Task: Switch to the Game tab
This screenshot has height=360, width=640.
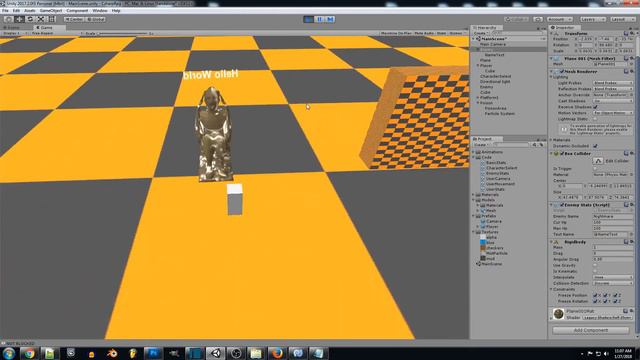Action: tap(46, 27)
